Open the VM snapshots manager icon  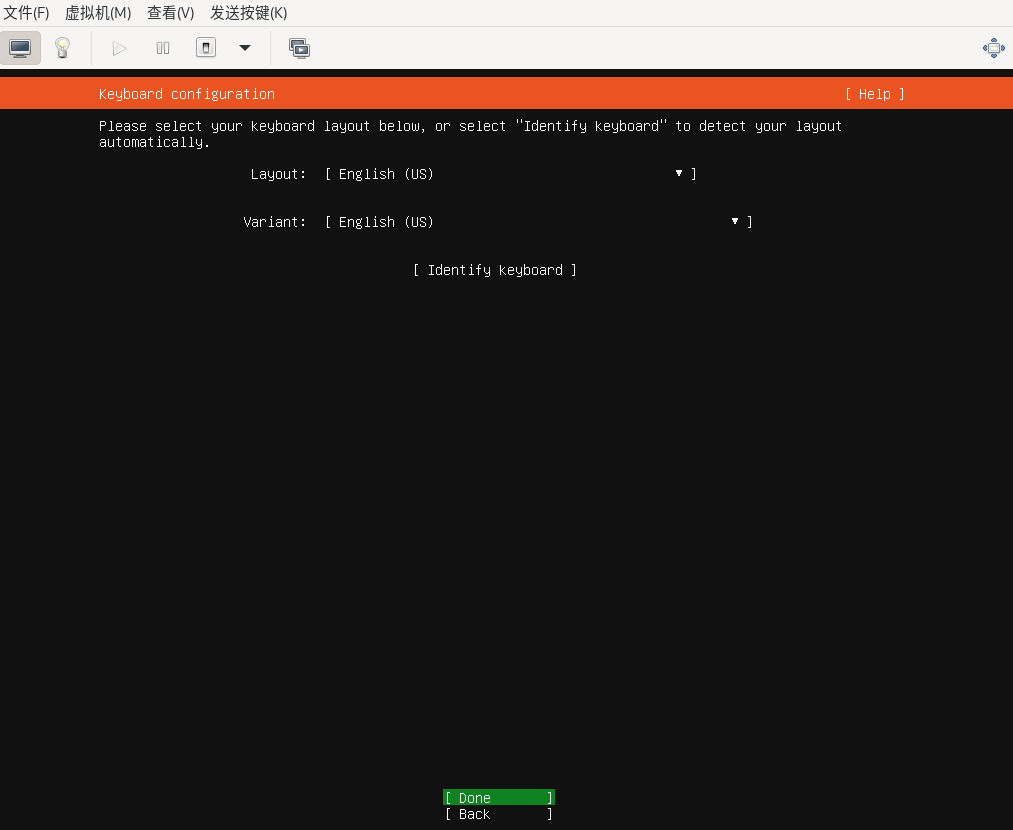click(x=299, y=48)
